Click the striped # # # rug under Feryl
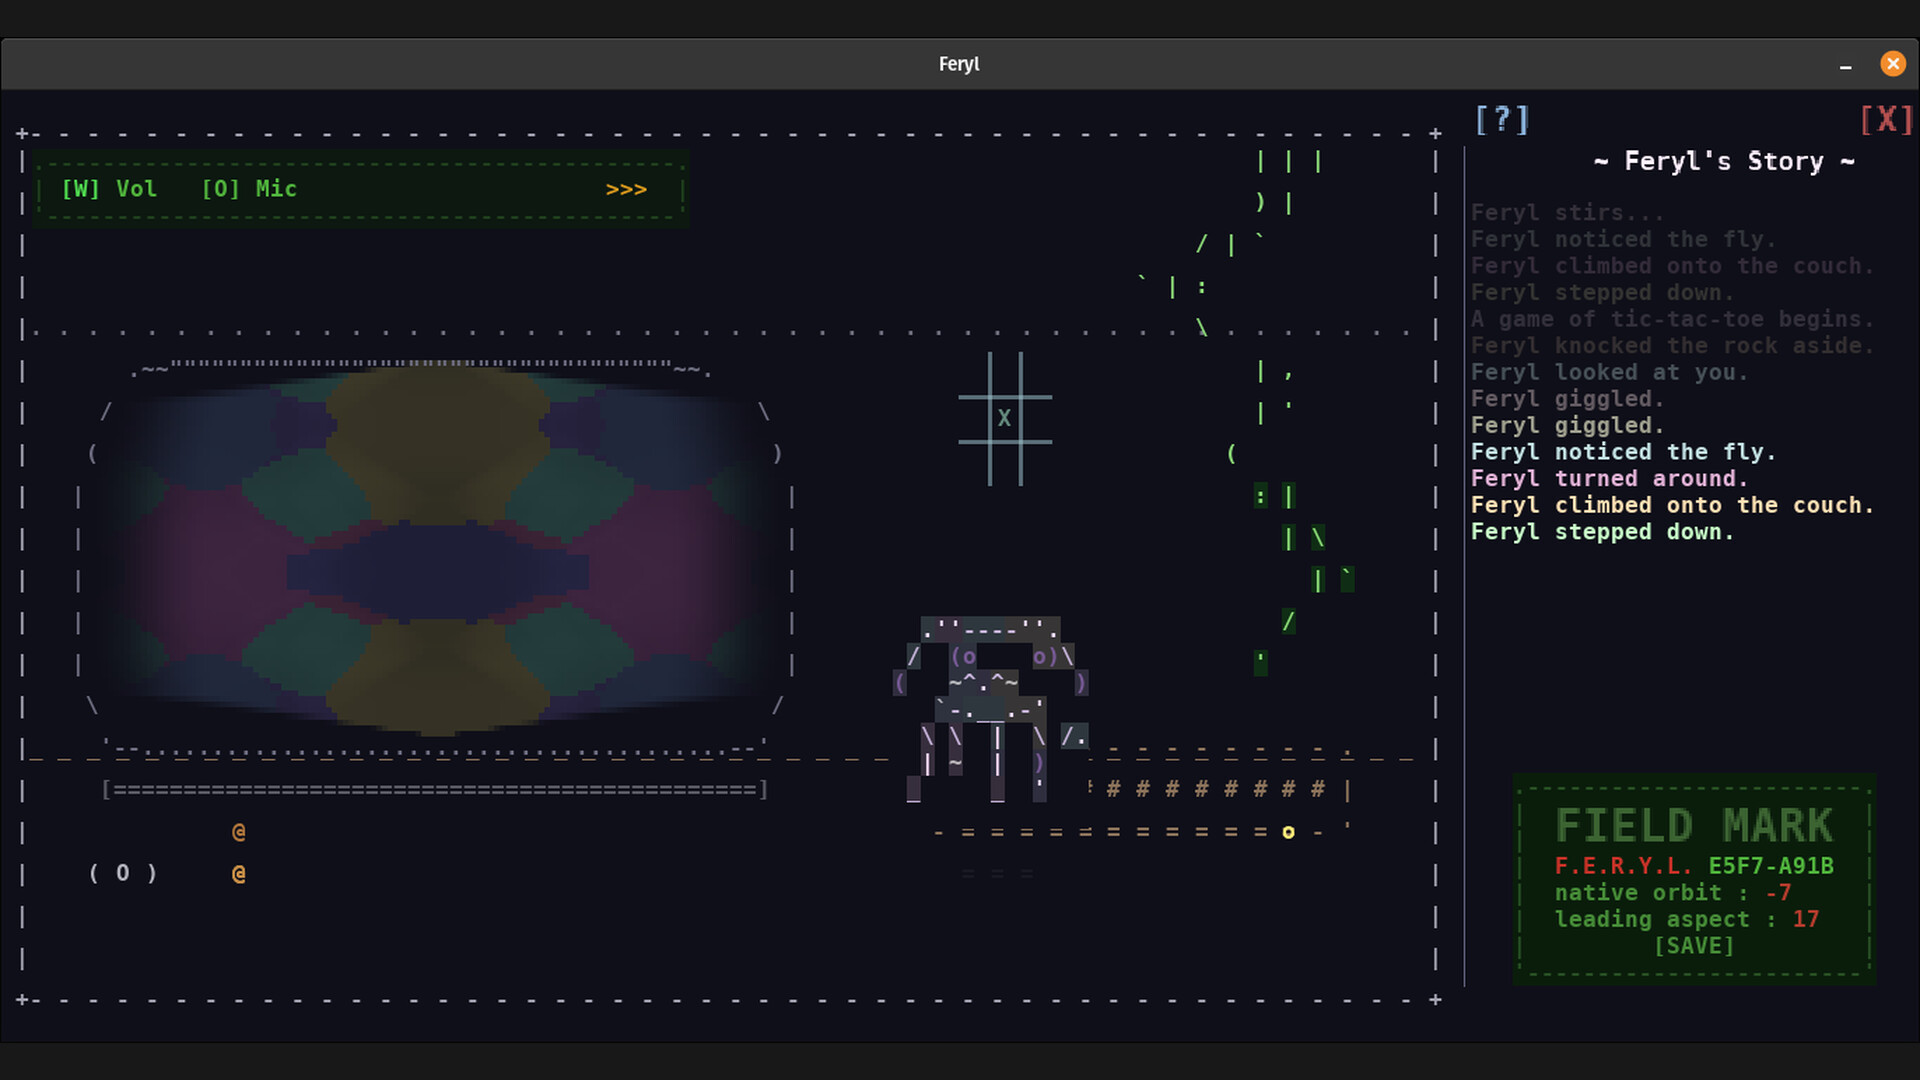Image resolution: width=1920 pixels, height=1080 pixels. click(1215, 789)
